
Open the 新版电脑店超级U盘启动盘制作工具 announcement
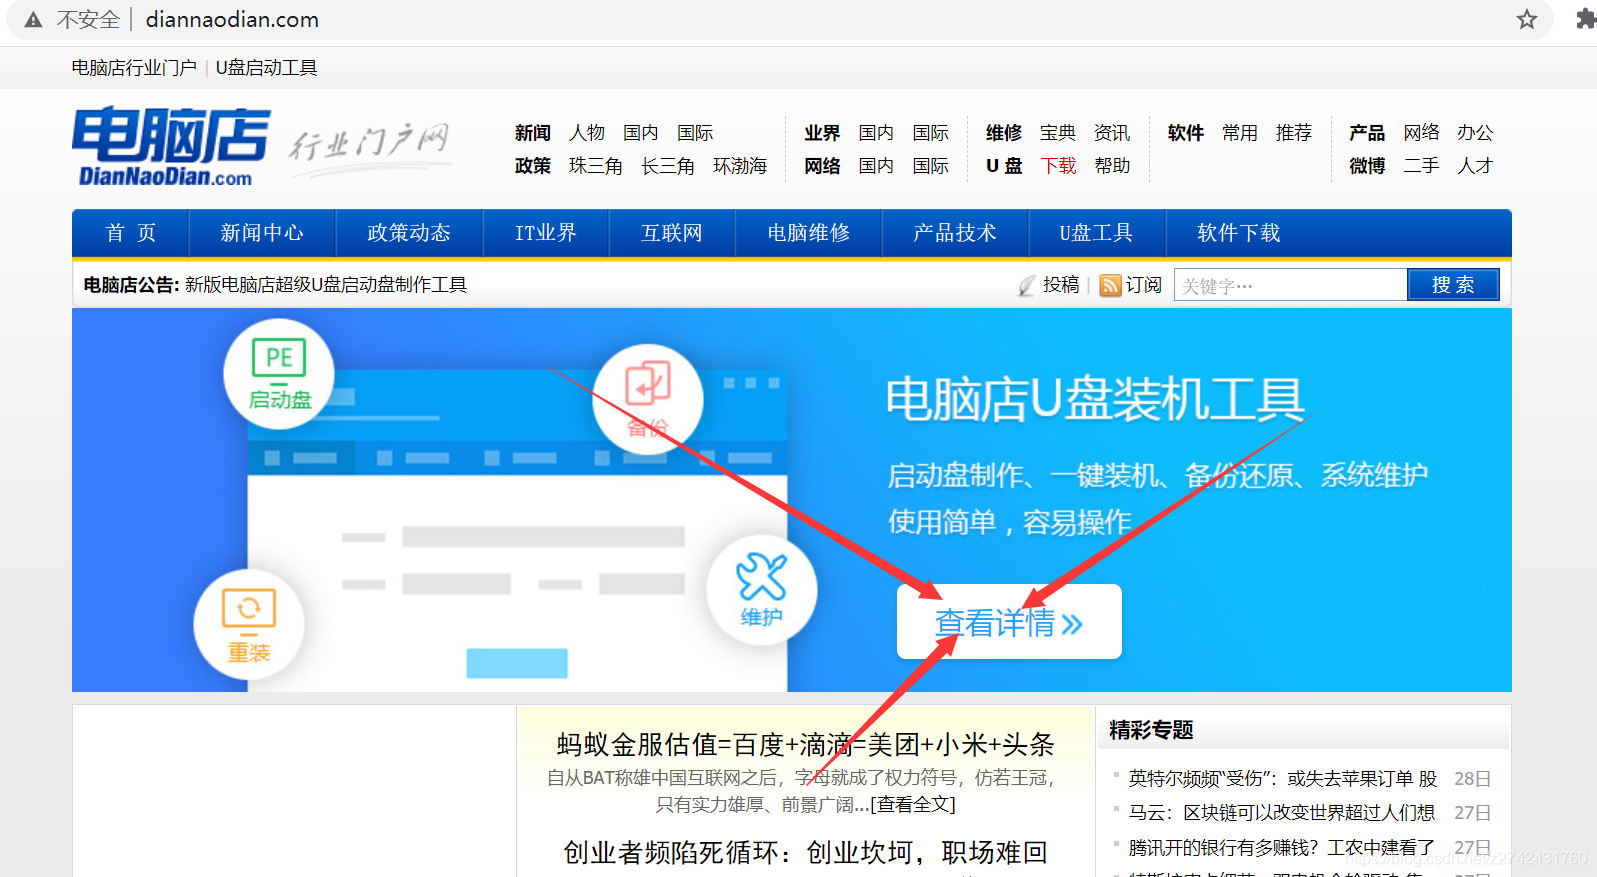[x=326, y=285]
